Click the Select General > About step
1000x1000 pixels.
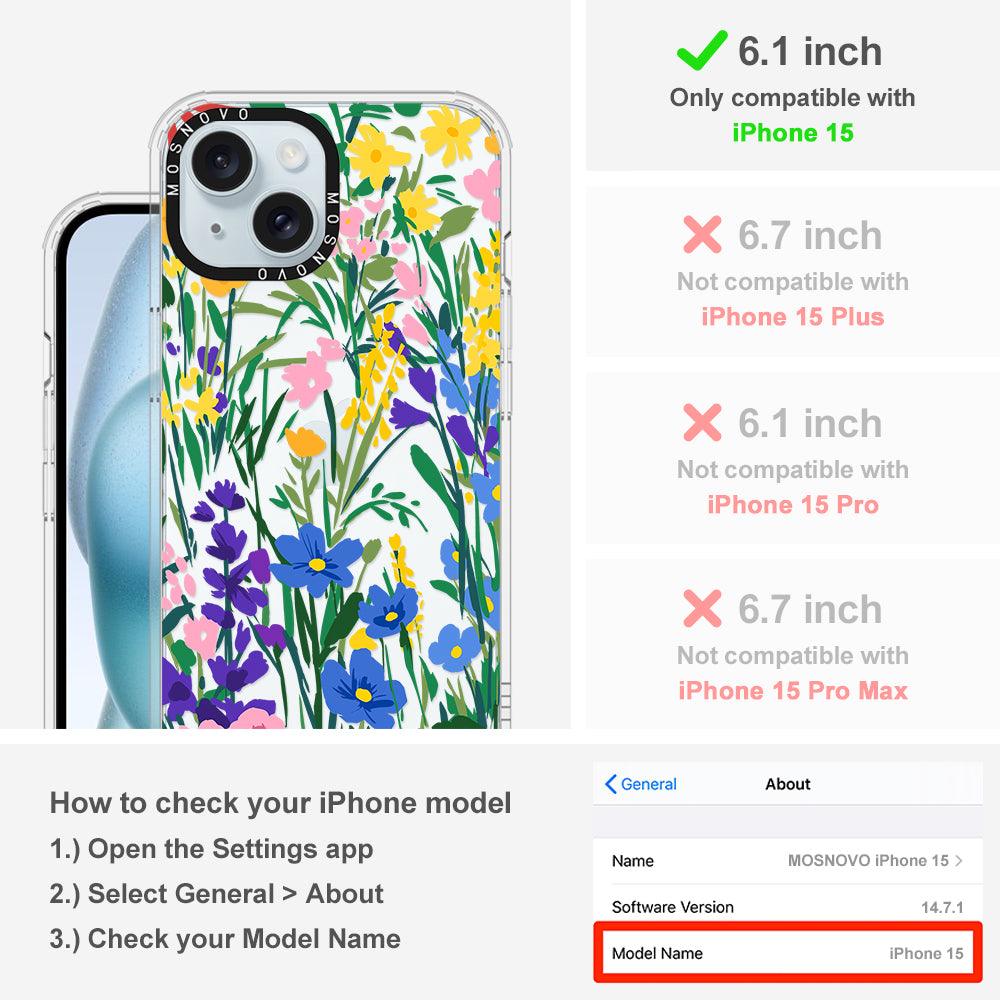pos(217,893)
